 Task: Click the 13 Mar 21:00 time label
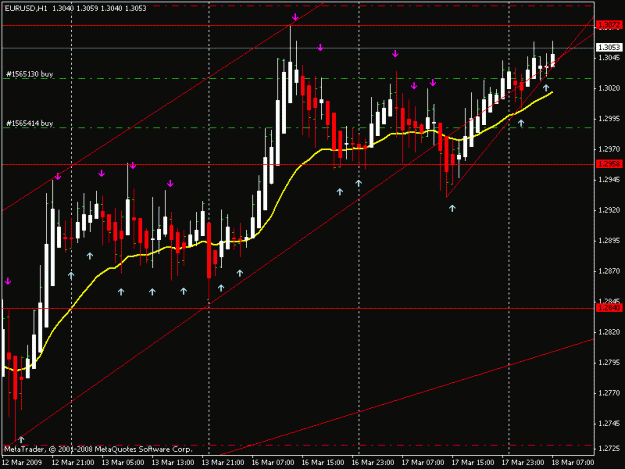223,462
